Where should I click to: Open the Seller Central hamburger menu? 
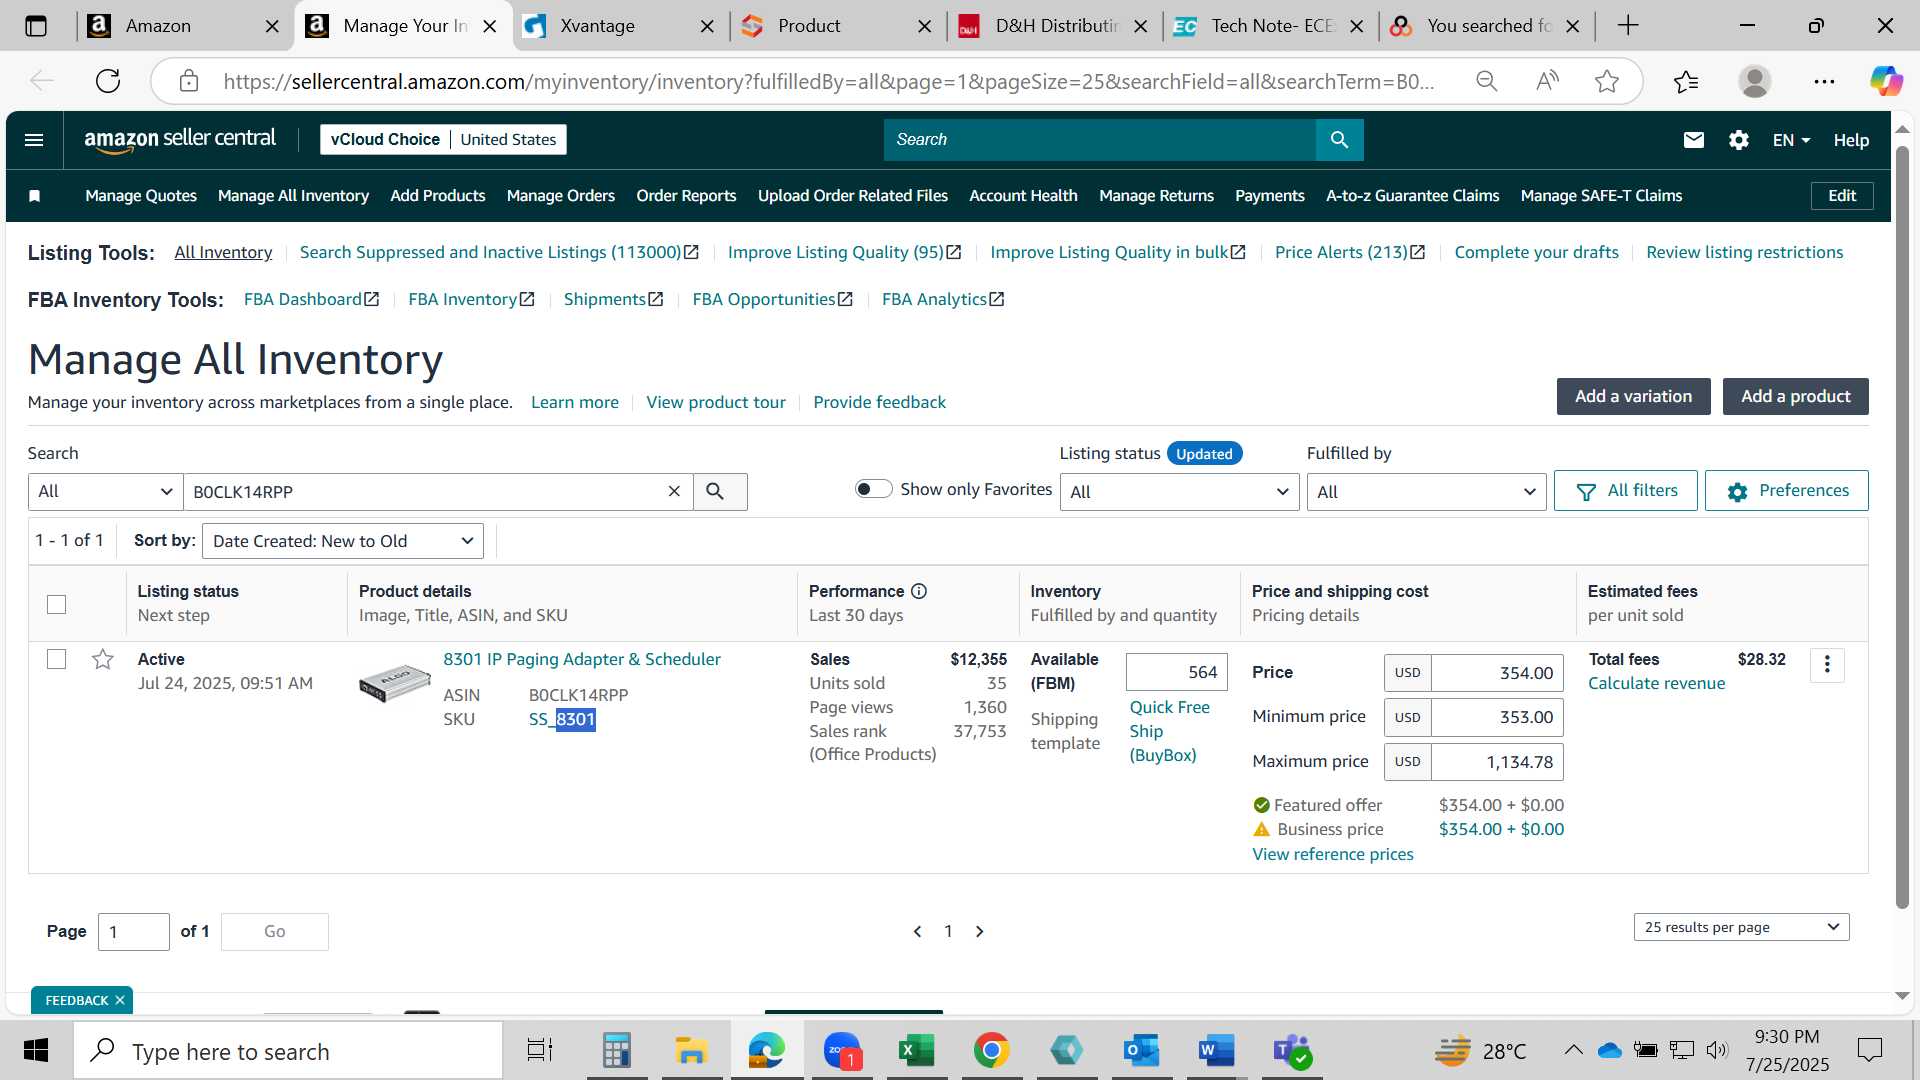(34, 140)
